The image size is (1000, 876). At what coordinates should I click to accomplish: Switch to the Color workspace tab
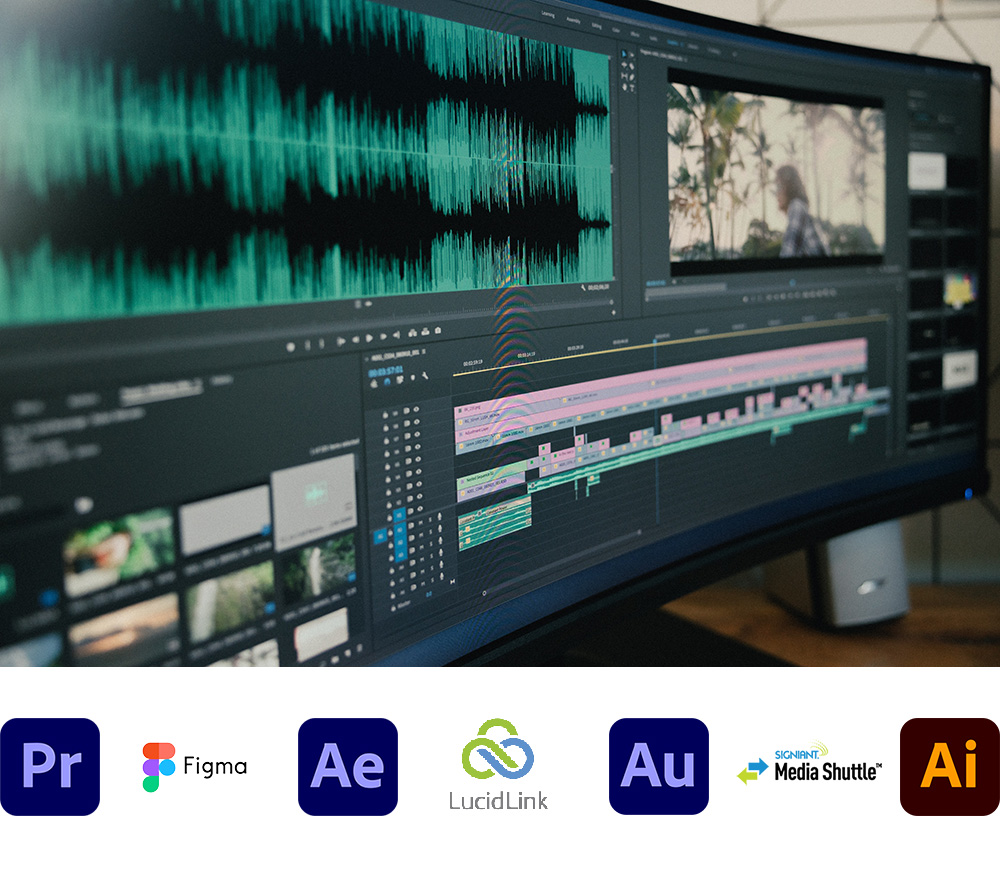click(x=616, y=30)
